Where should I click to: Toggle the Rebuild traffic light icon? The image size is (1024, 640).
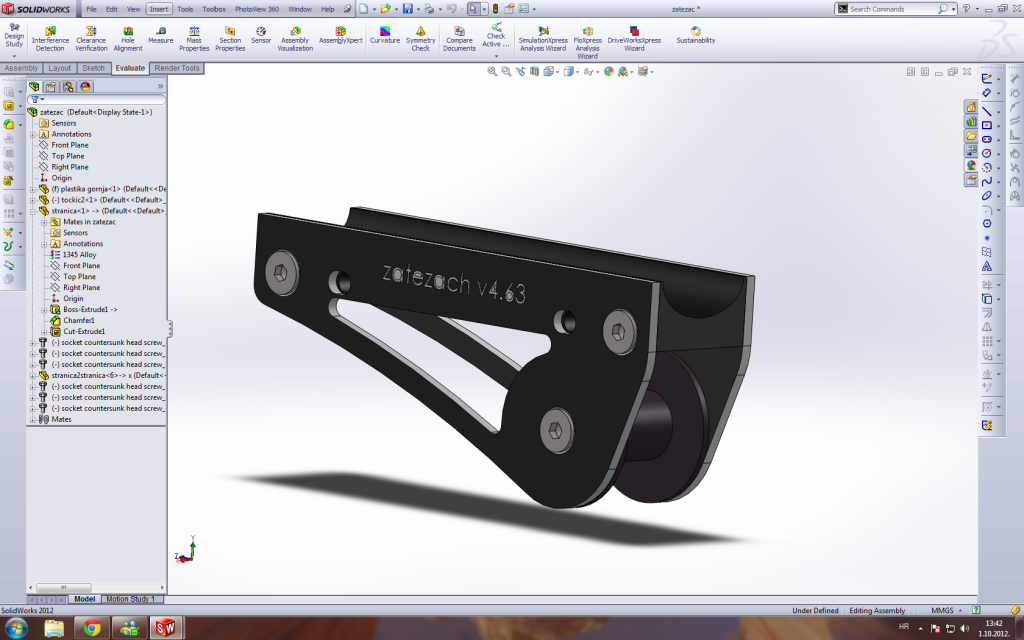[x=495, y=8]
